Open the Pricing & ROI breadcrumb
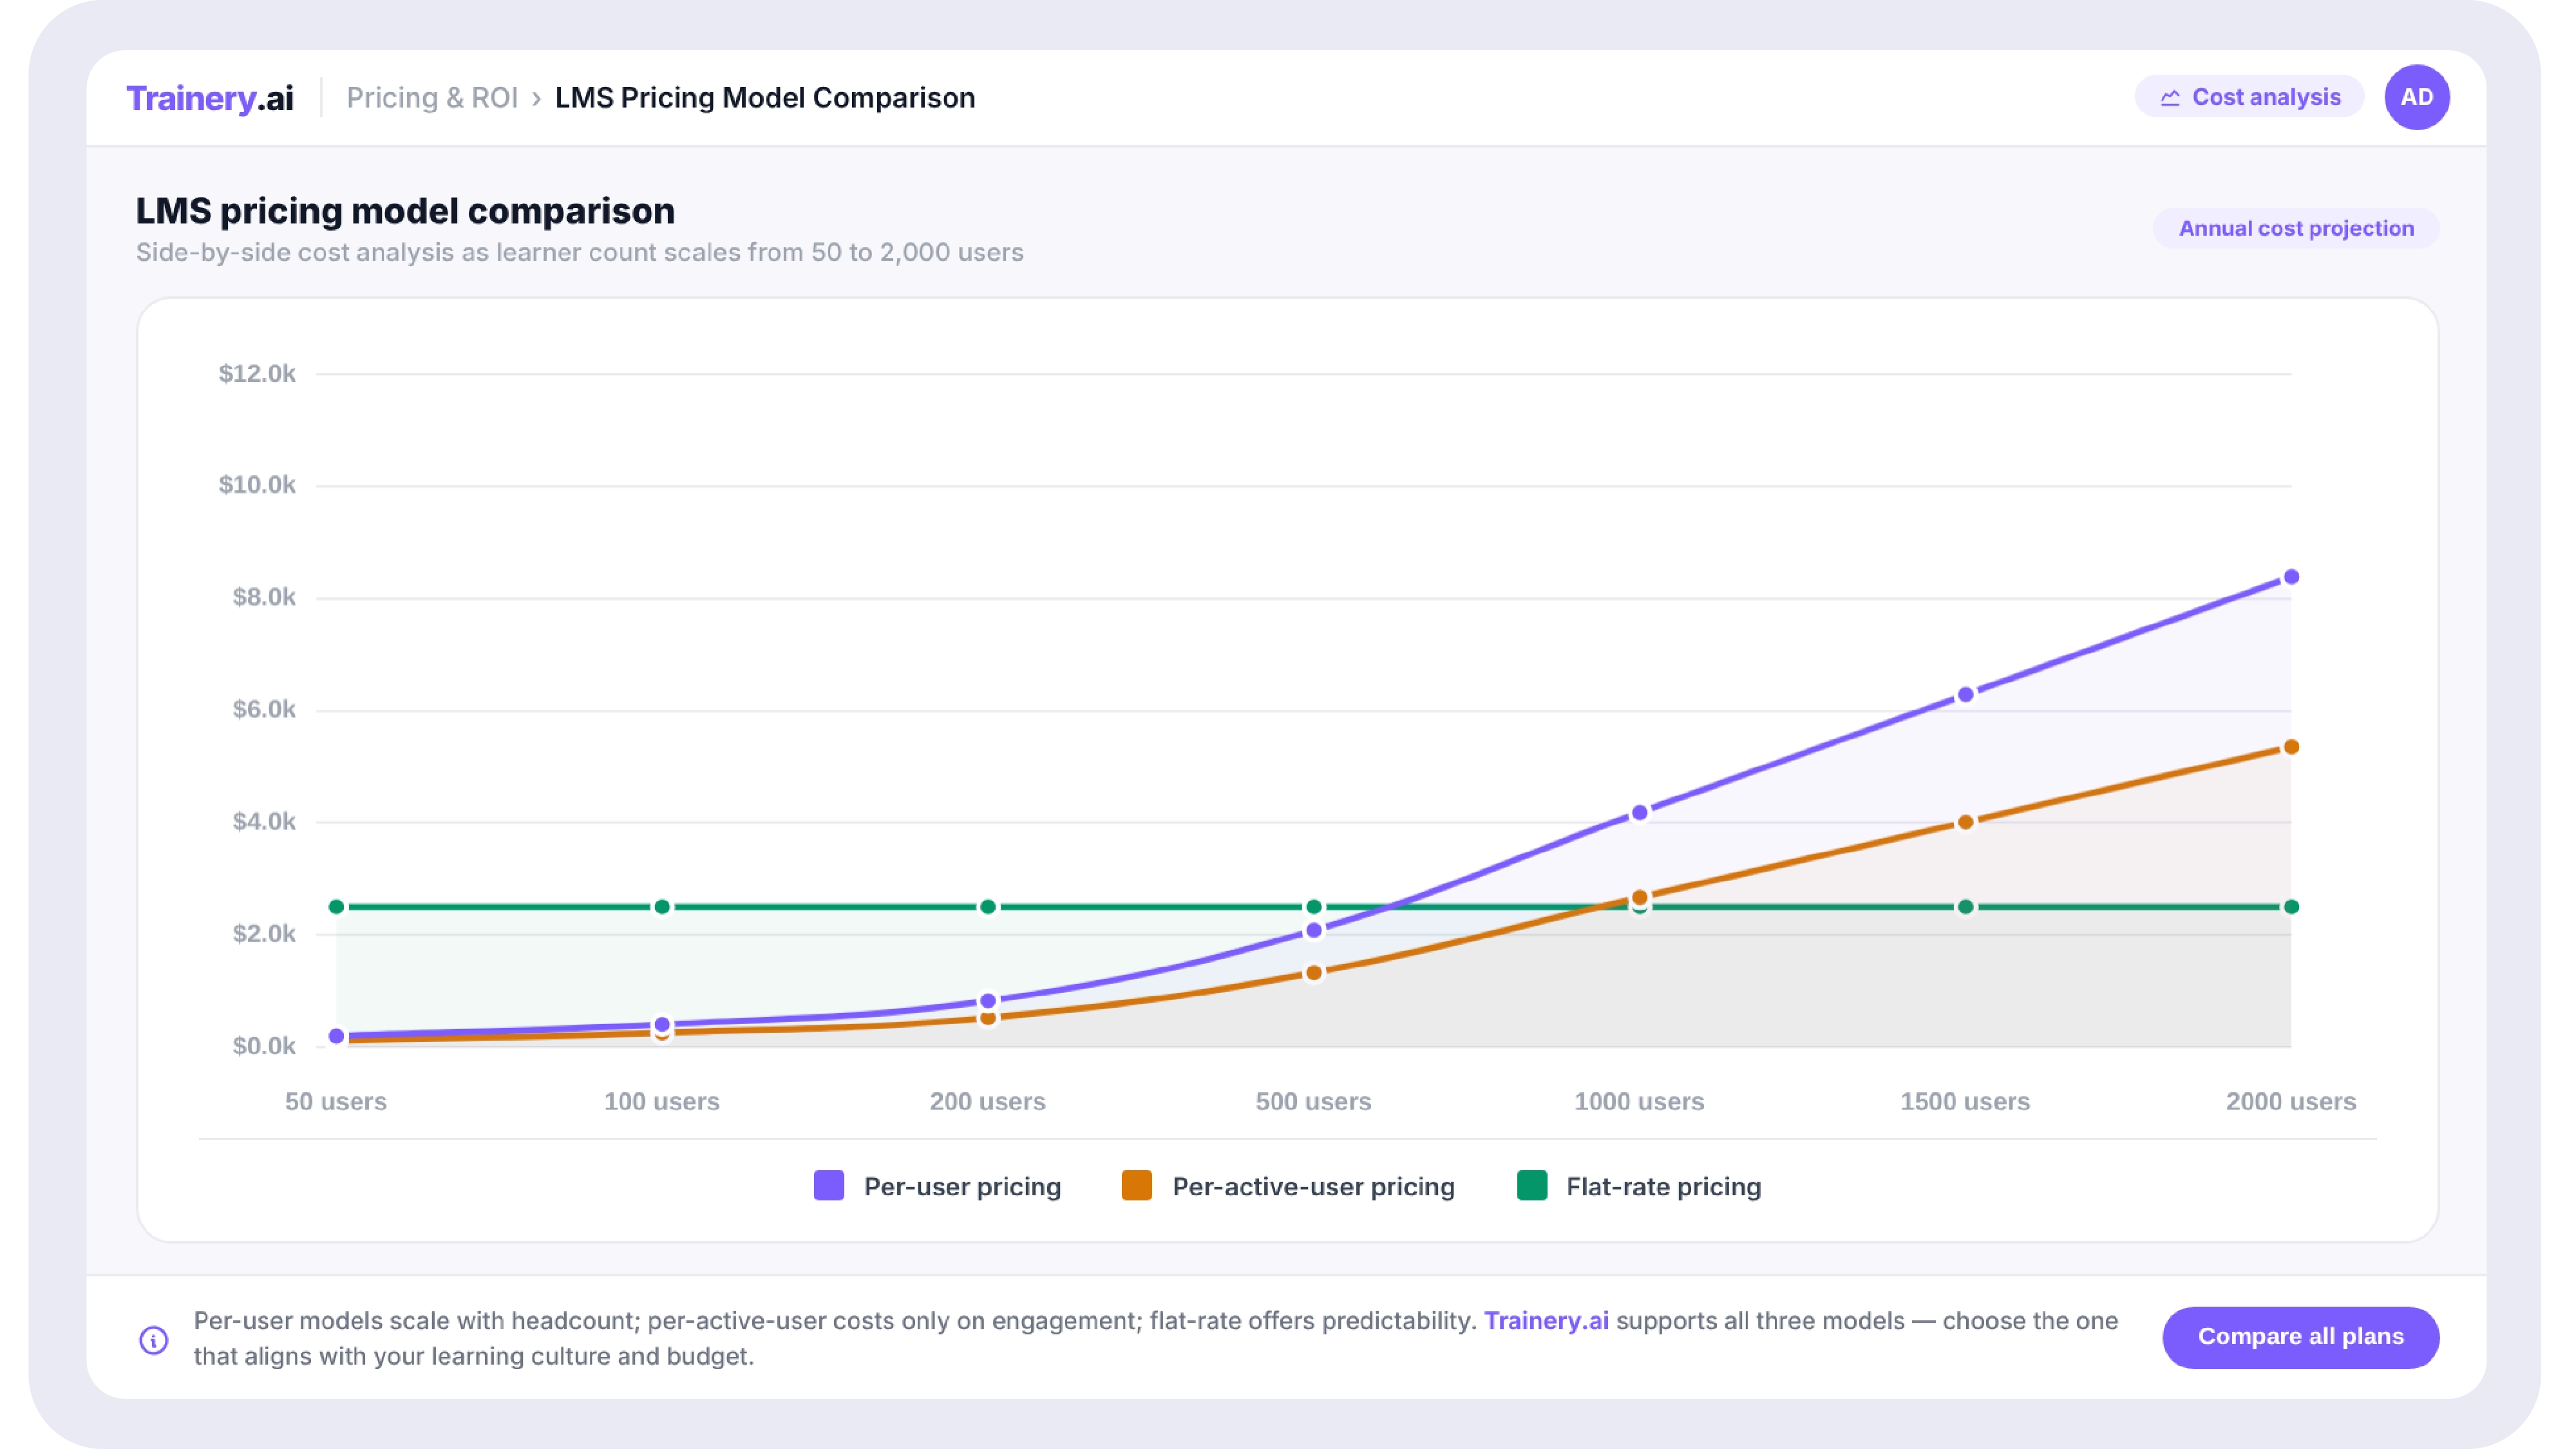This screenshot has height=1449, width=2576. click(x=432, y=98)
